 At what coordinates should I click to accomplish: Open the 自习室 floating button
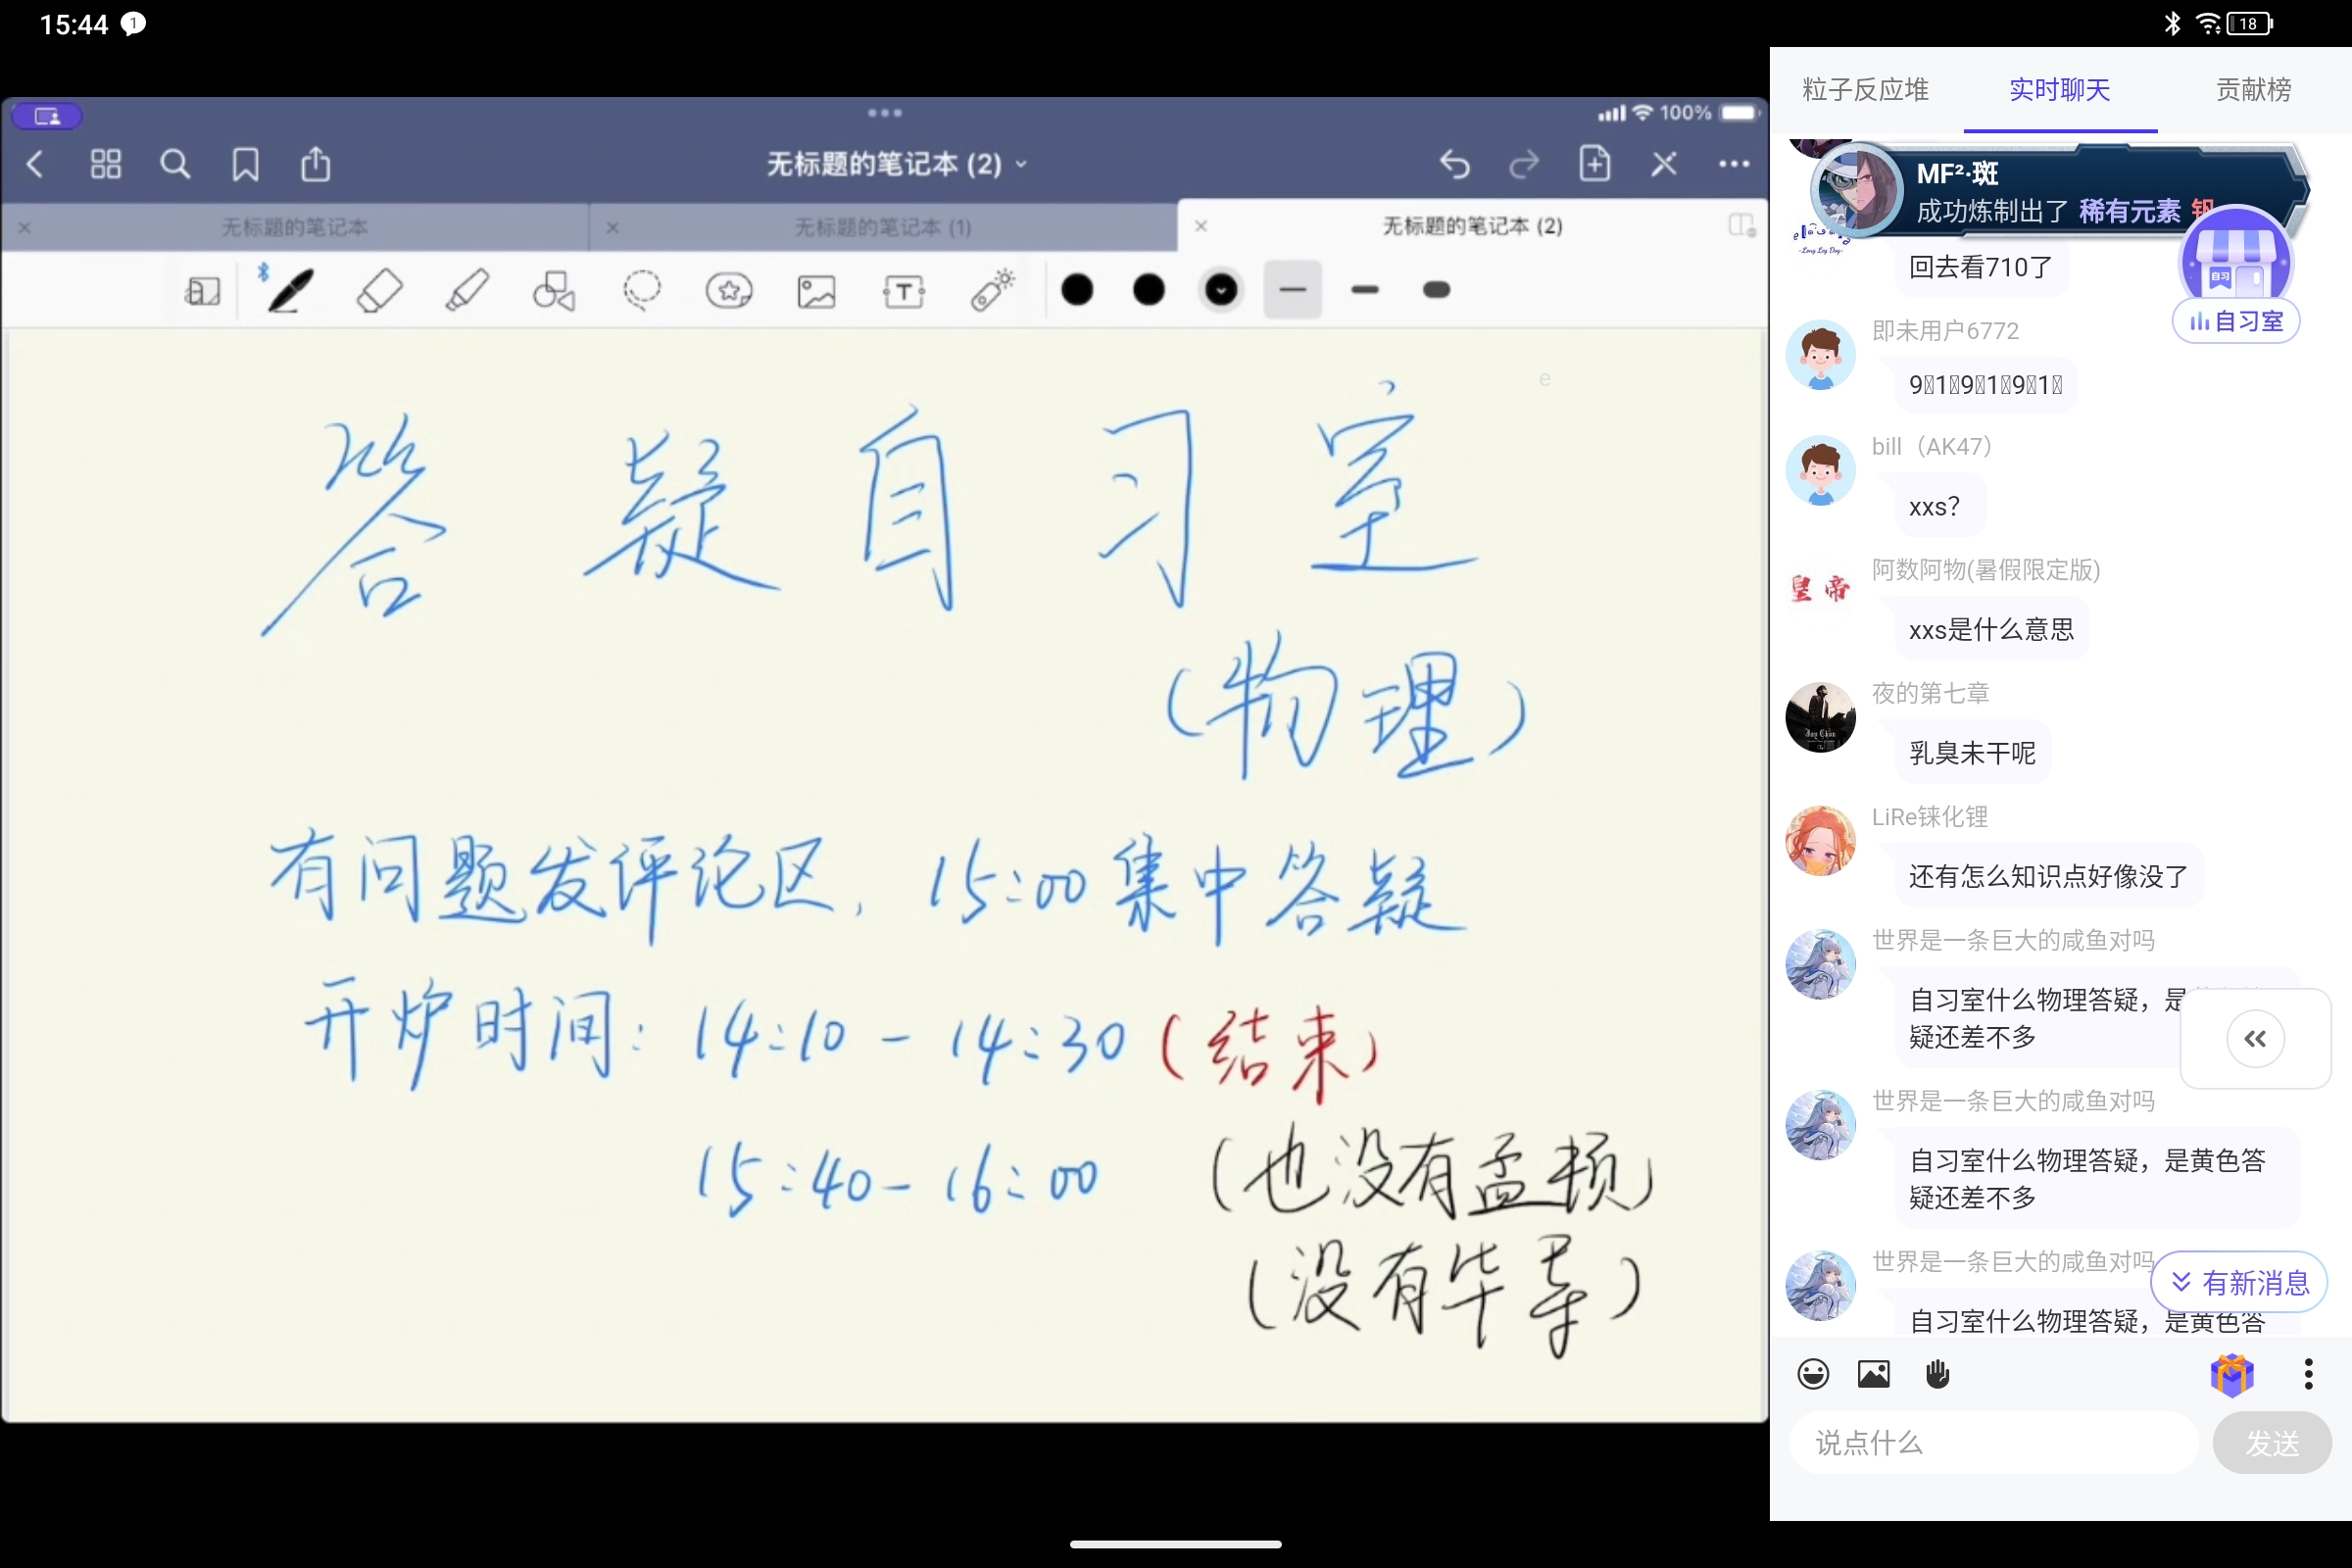point(2236,274)
